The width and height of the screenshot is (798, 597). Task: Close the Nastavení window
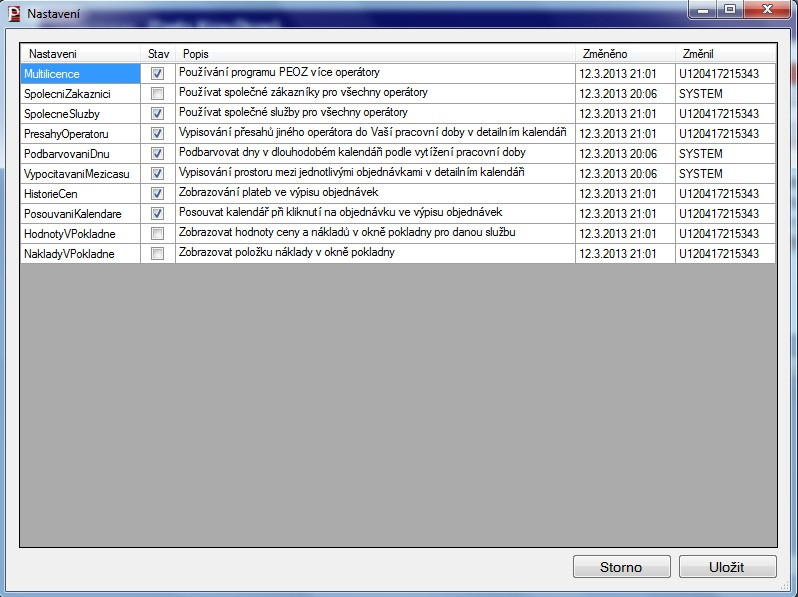767,9
